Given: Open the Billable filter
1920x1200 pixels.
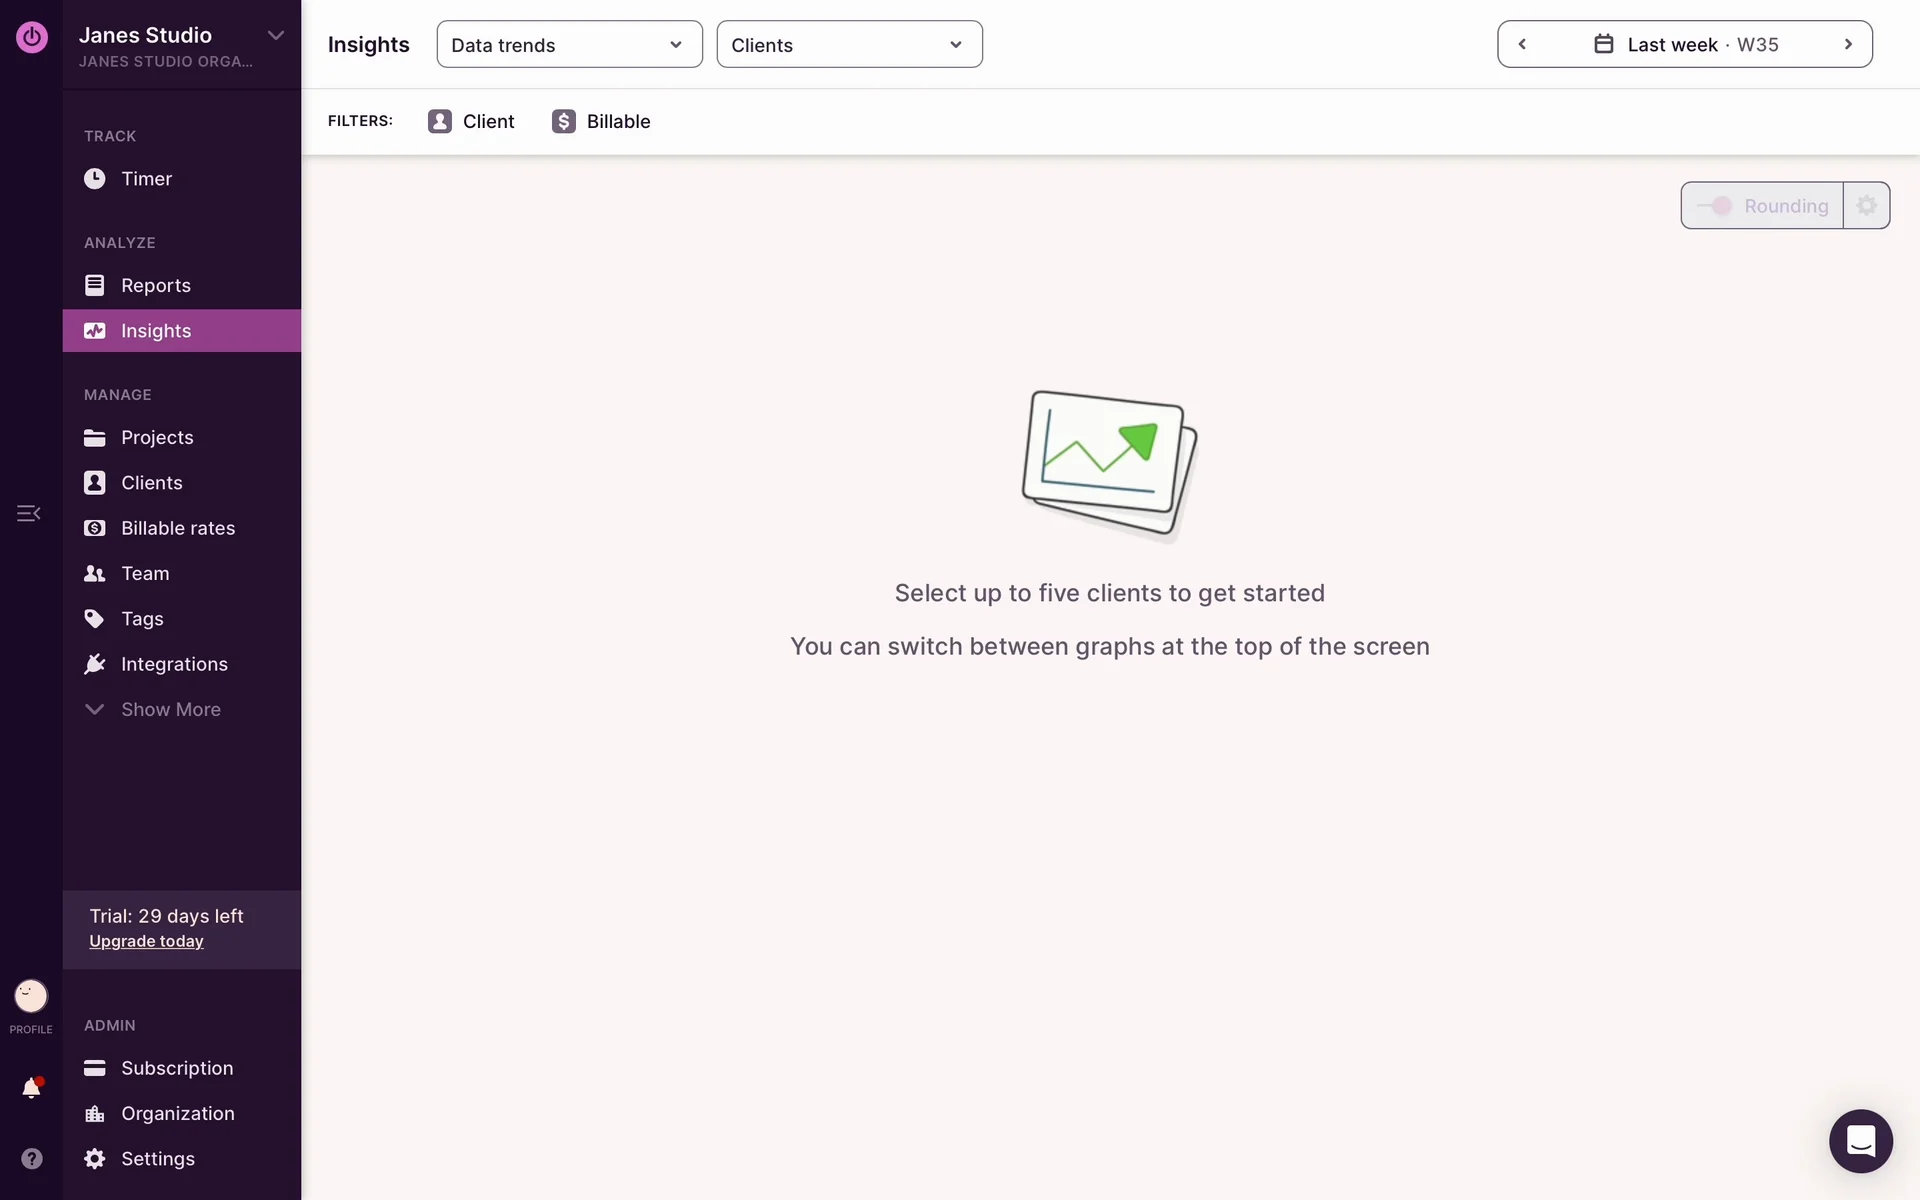Looking at the screenshot, I should coord(601,121).
